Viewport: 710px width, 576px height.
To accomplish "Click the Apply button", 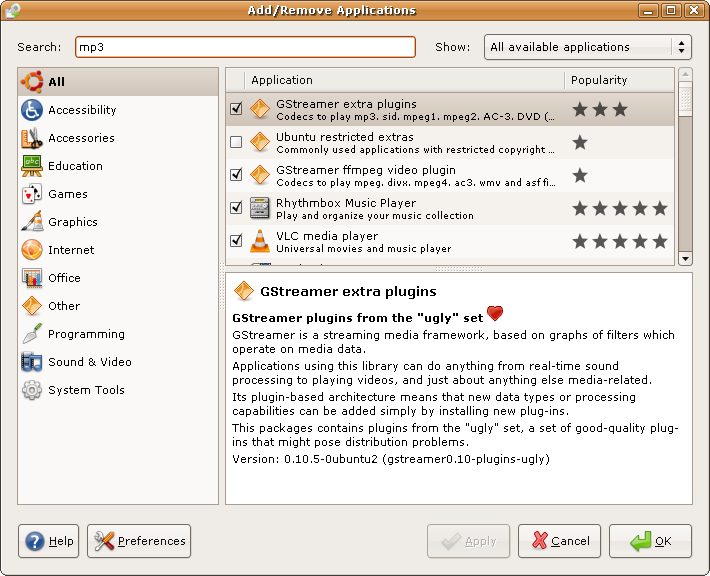I will click(x=469, y=541).
